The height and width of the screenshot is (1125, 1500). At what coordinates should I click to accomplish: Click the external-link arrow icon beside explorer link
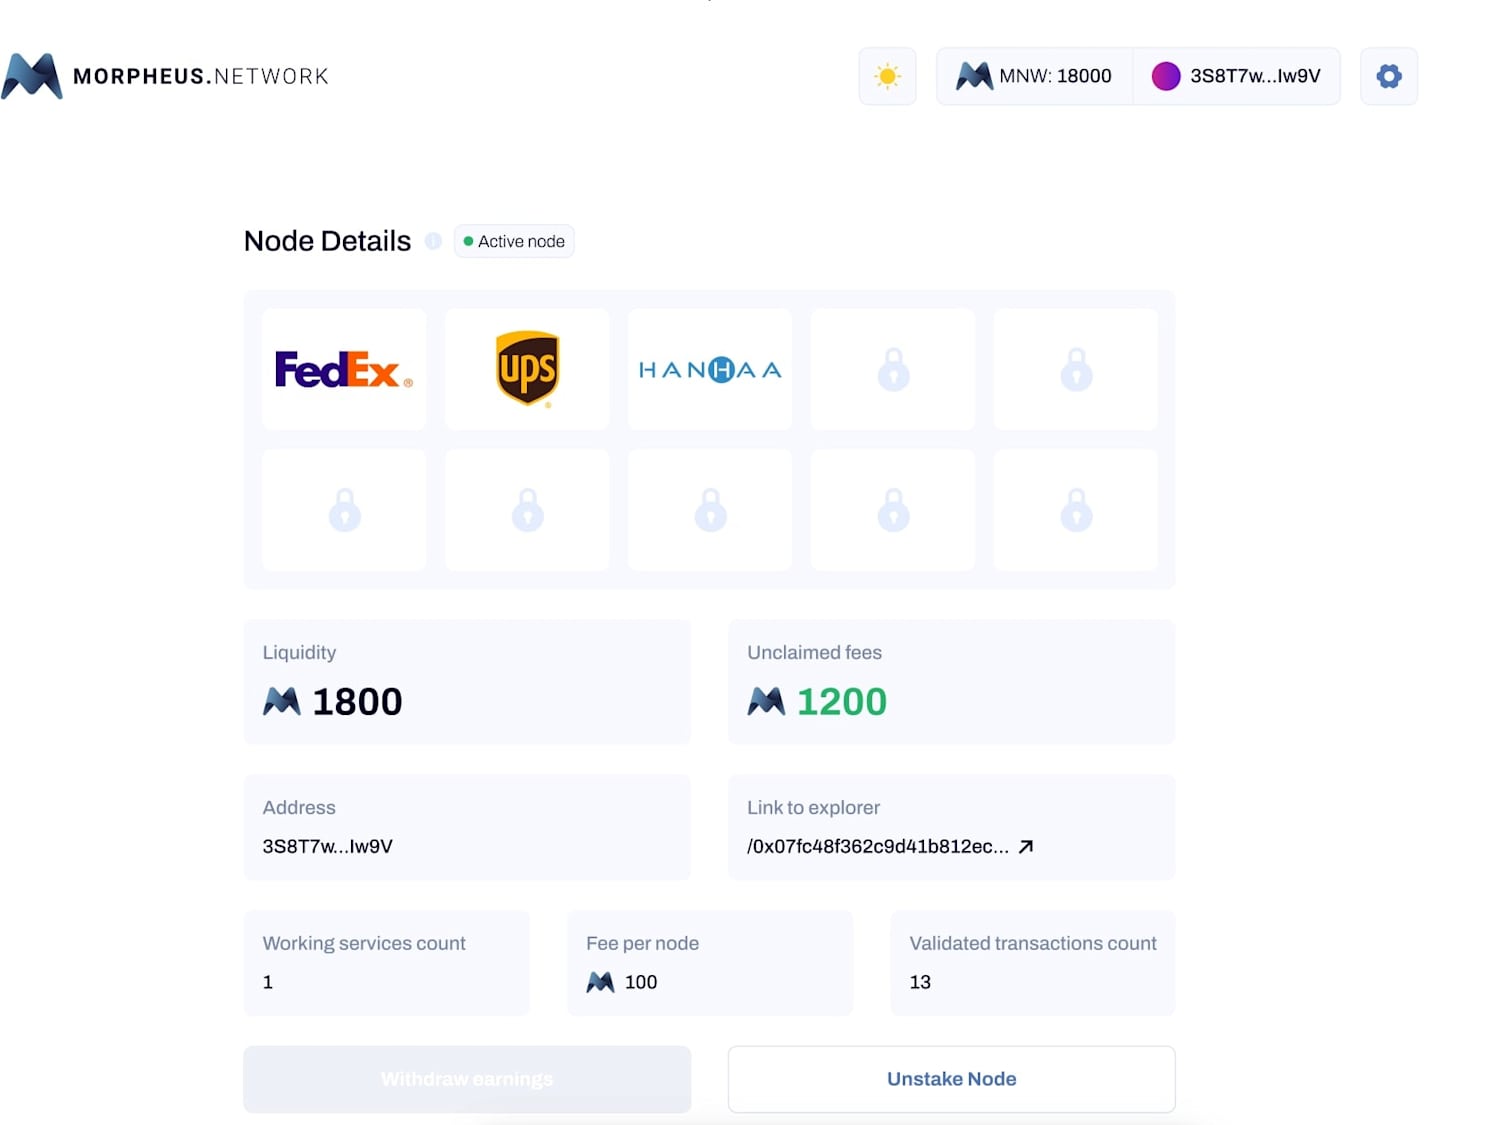(x=1026, y=846)
